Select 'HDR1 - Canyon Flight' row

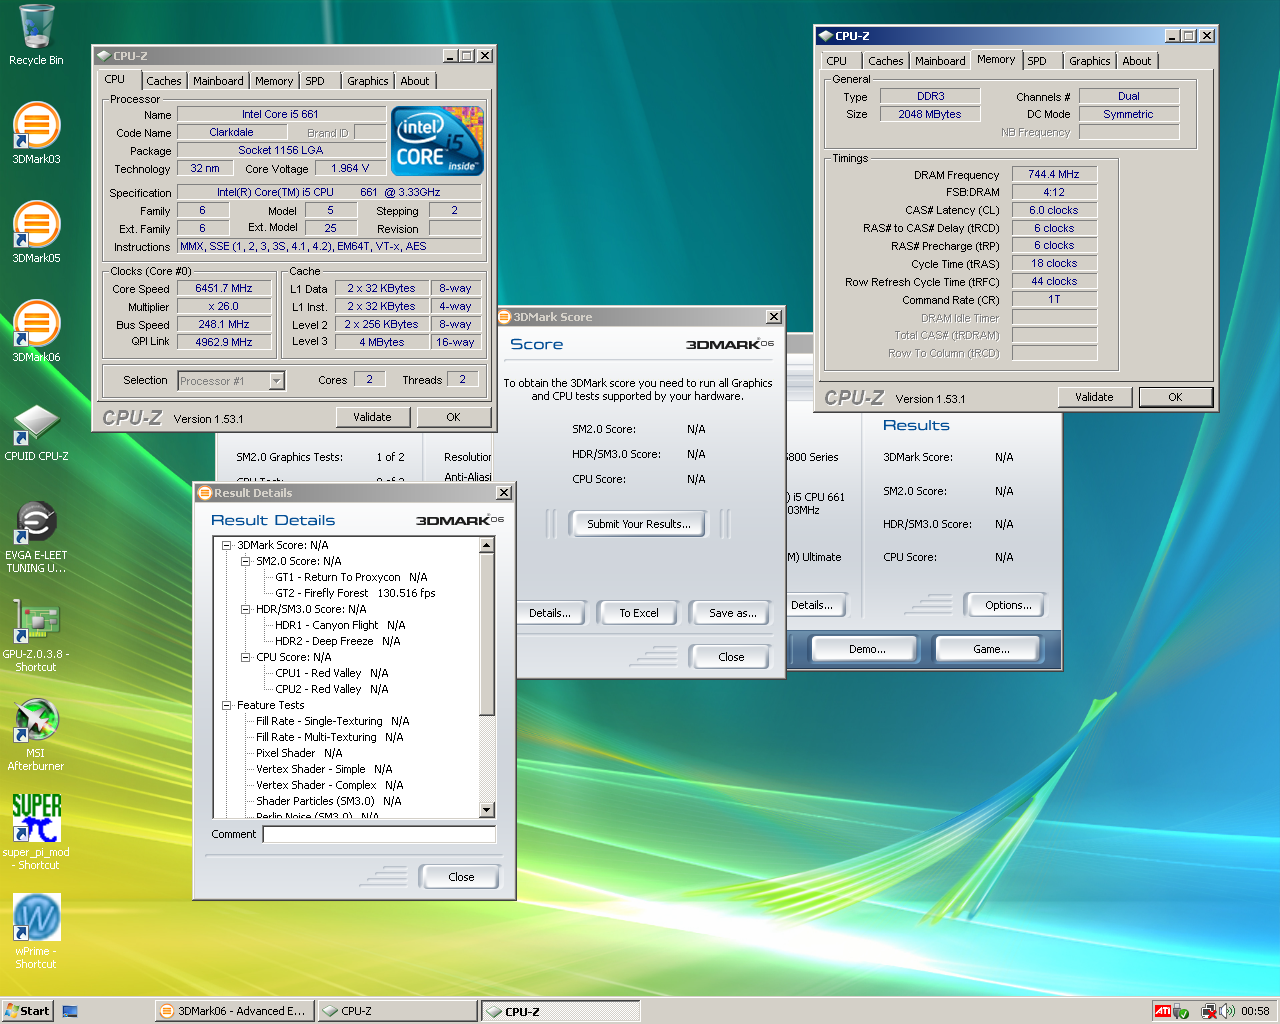[x=340, y=625]
